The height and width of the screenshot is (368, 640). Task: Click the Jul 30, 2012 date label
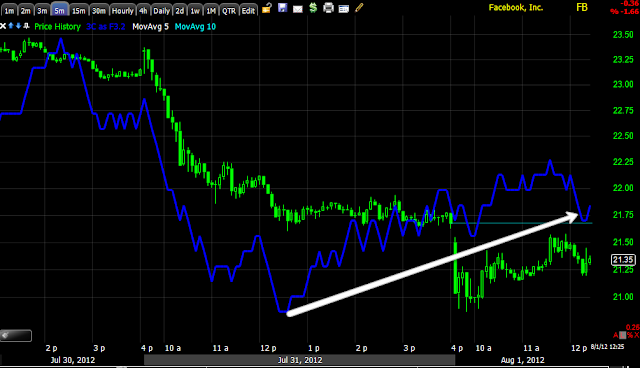point(73,360)
